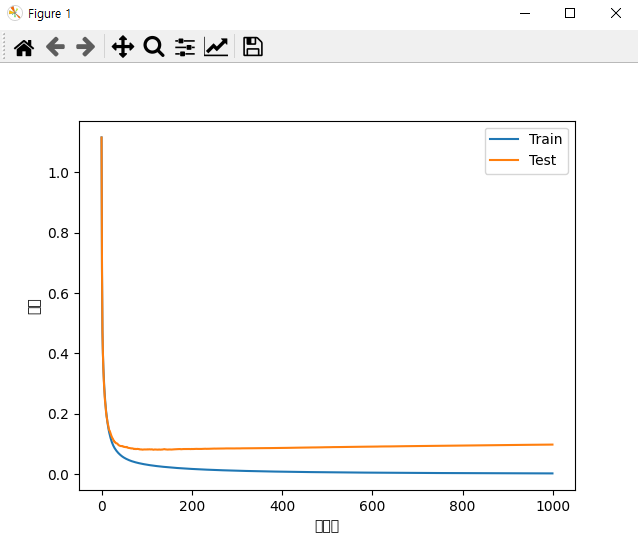Viewport: 638px width, 543px height.
Task: Activate the Pan axes tool
Action: 123,47
